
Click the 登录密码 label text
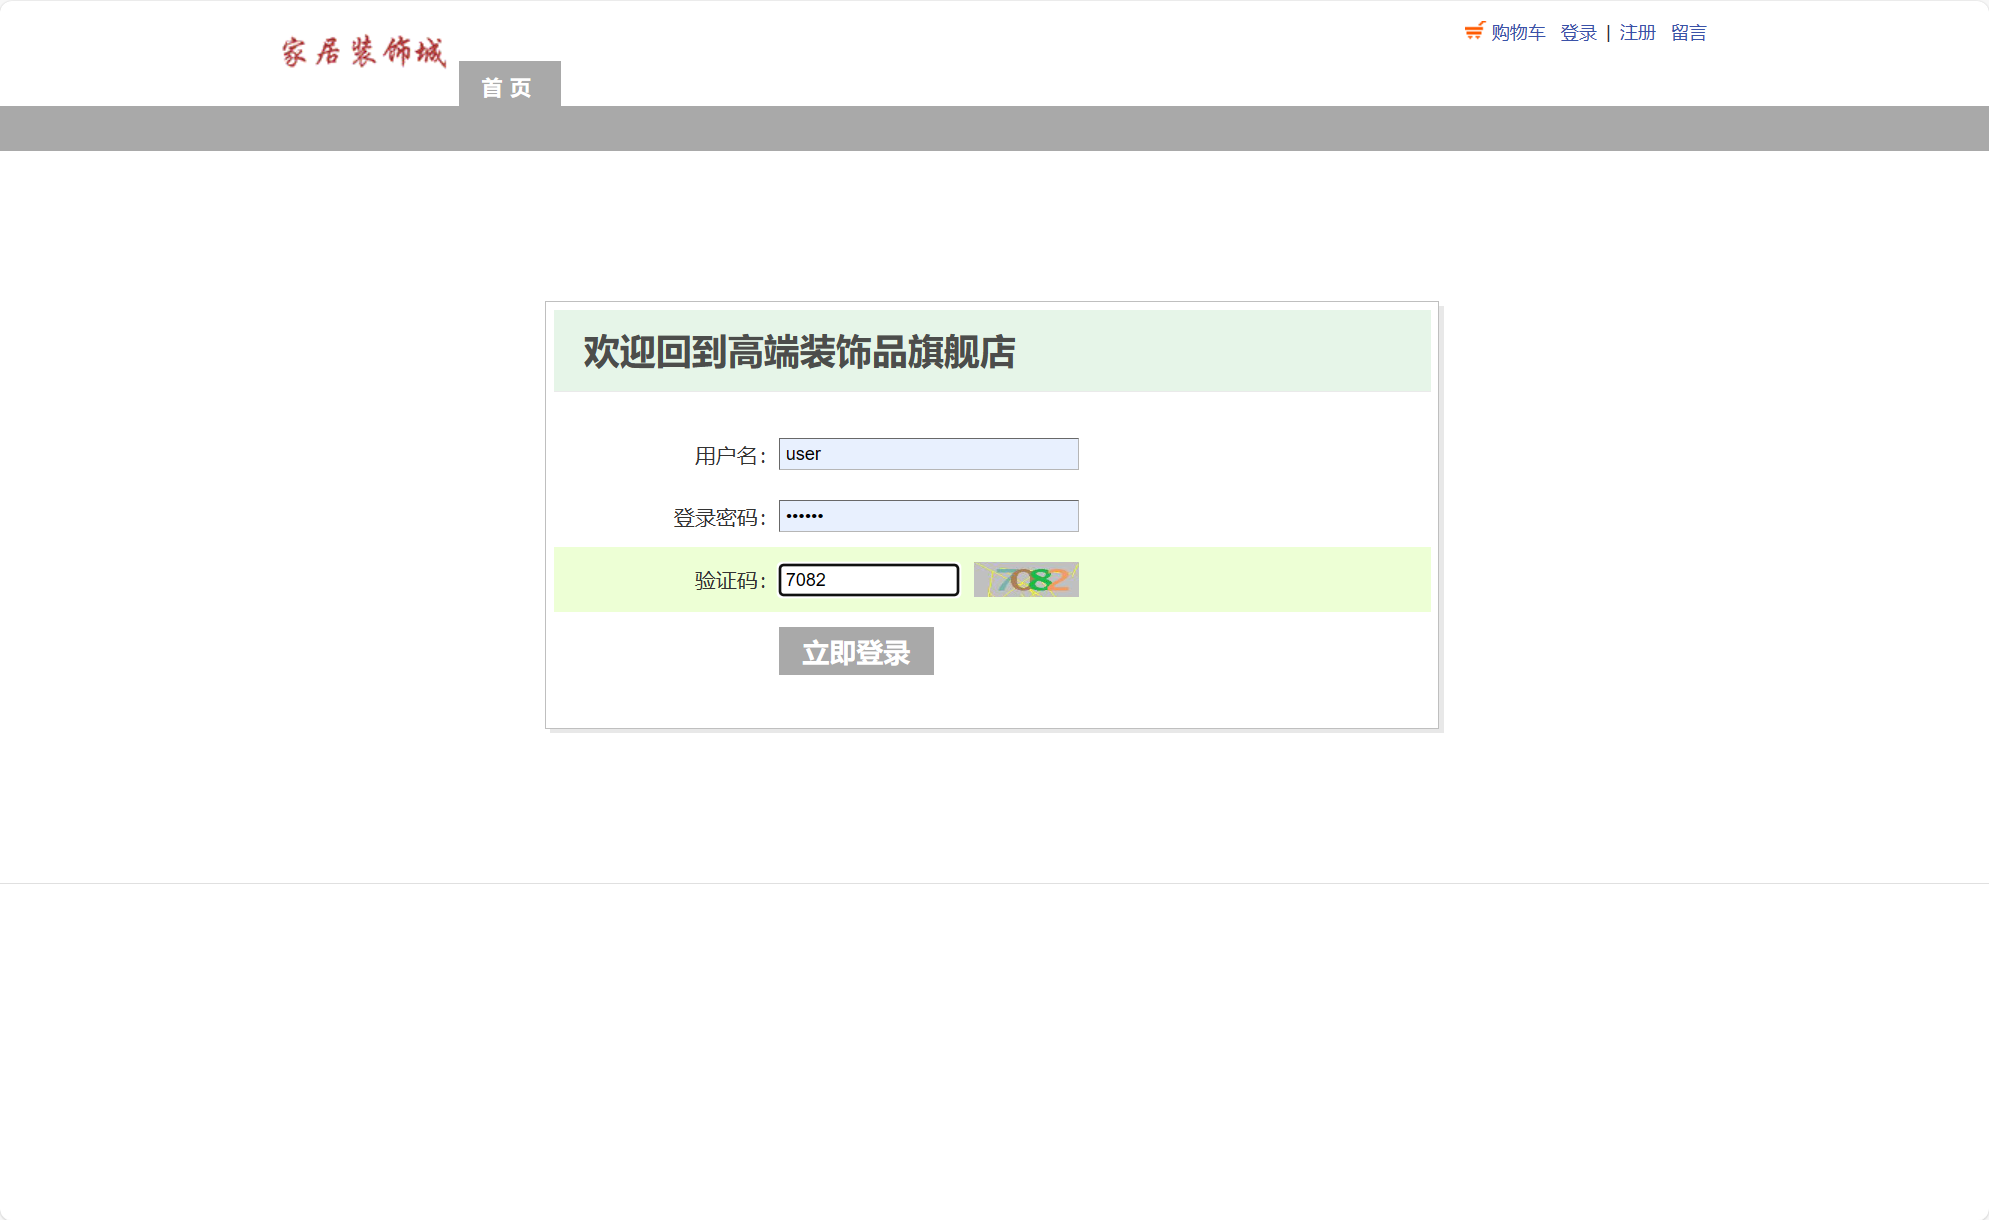(x=718, y=518)
